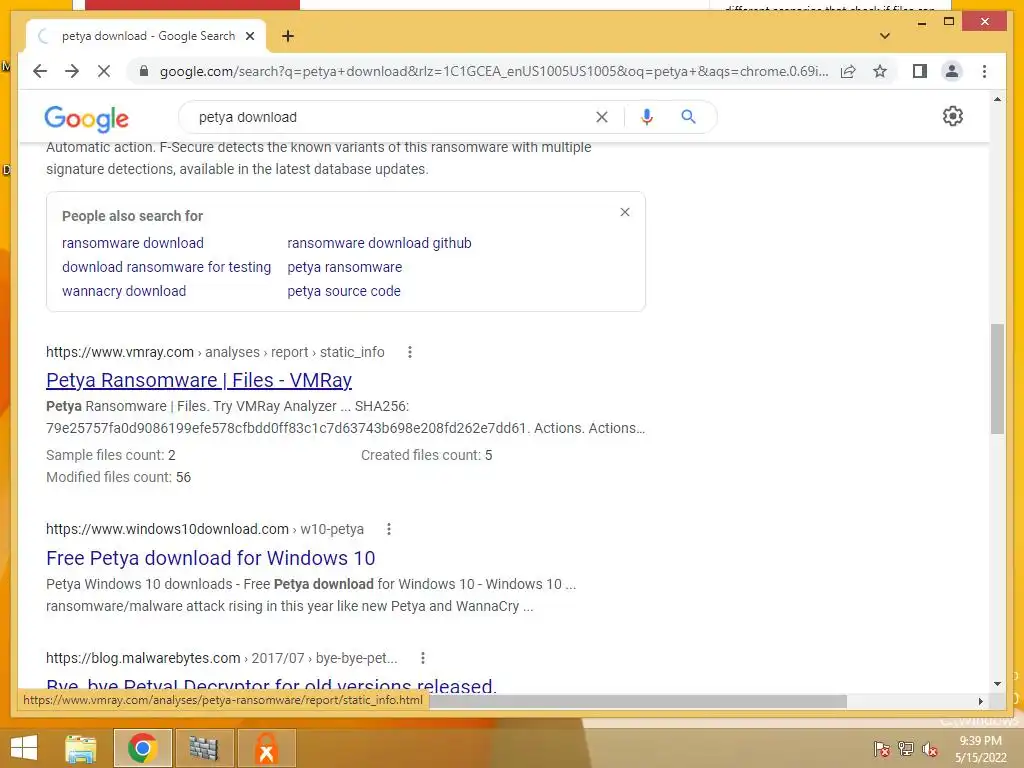Click the Modified files count: 56 text
The height and width of the screenshot is (768, 1024).
click(118, 477)
